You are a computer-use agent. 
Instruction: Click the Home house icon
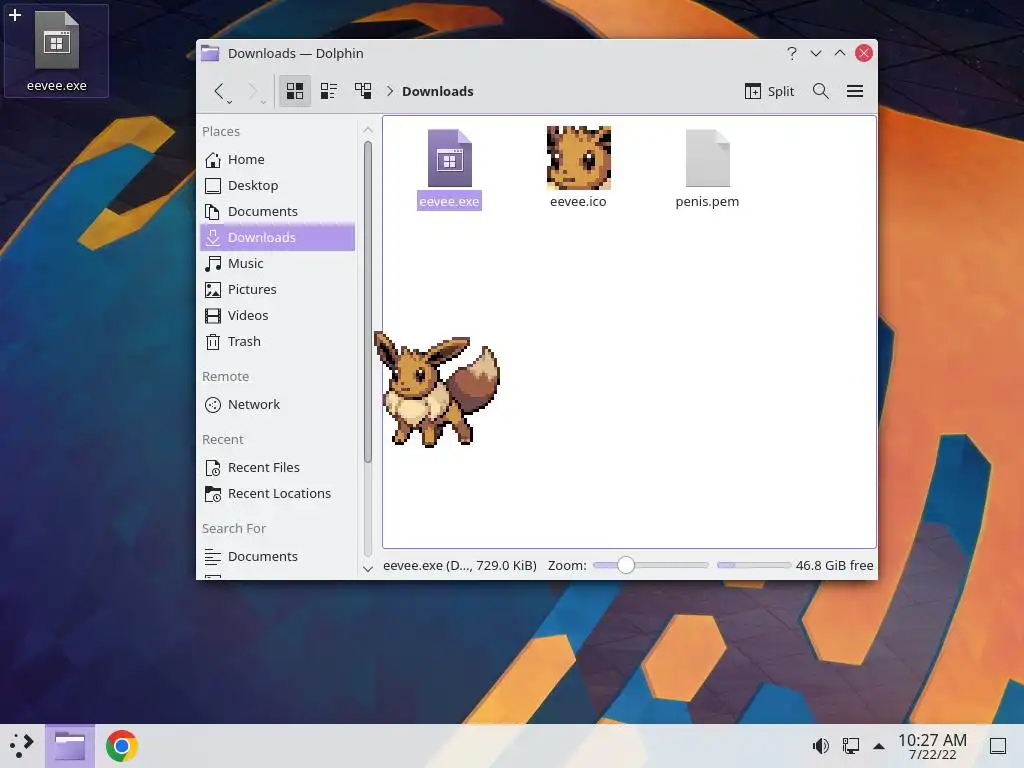tap(213, 159)
